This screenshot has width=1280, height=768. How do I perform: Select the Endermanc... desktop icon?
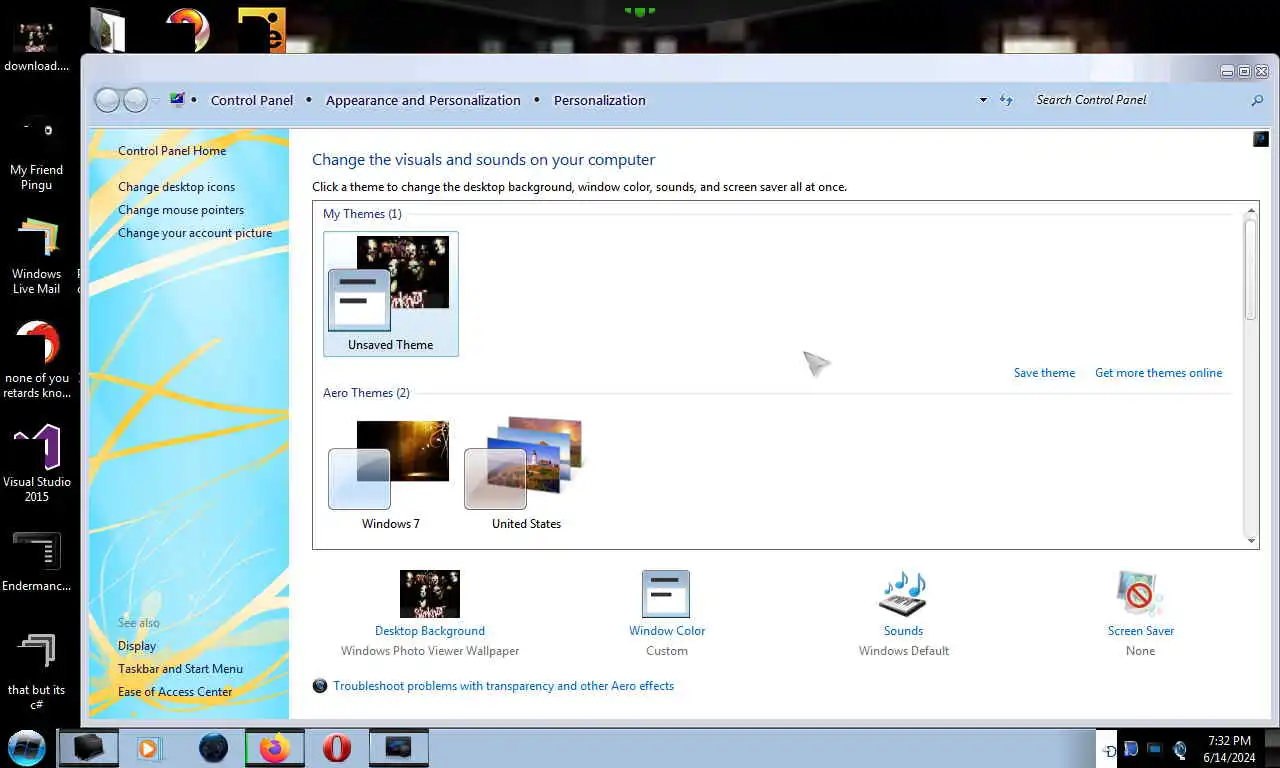[x=36, y=562]
